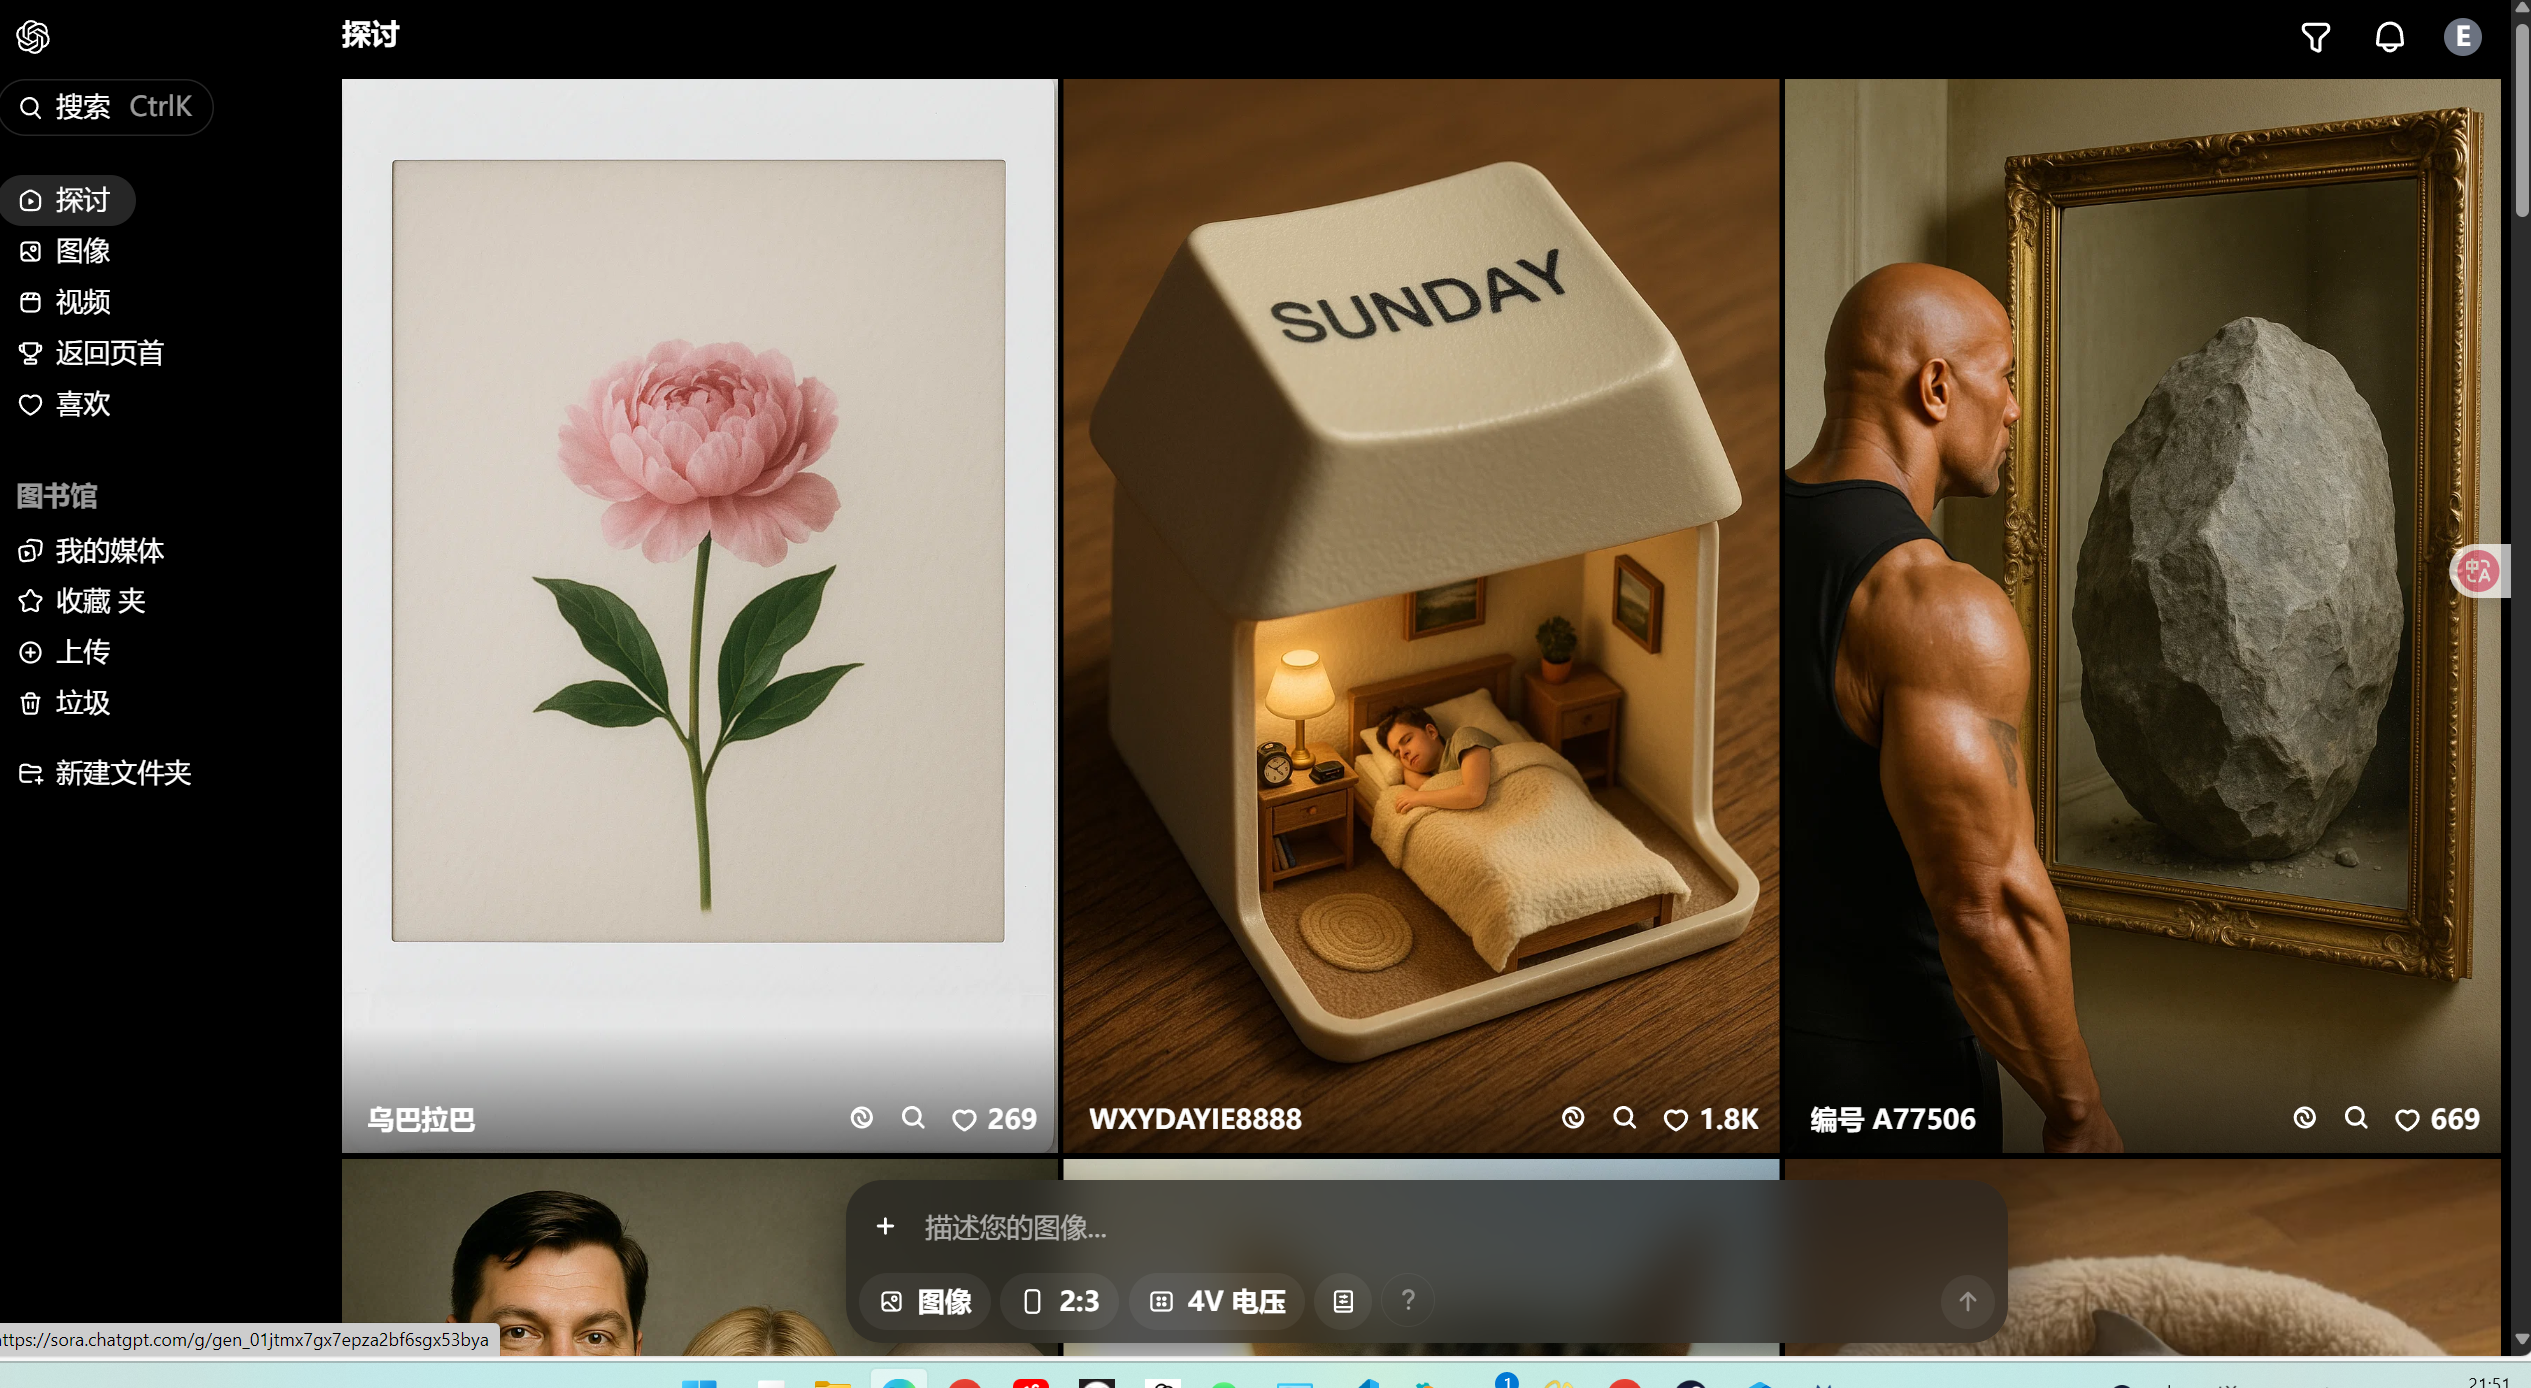Click the question mark help button
Image resolution: width=2531 pixels, height=1388 pixels.
click(1408, 1300)
